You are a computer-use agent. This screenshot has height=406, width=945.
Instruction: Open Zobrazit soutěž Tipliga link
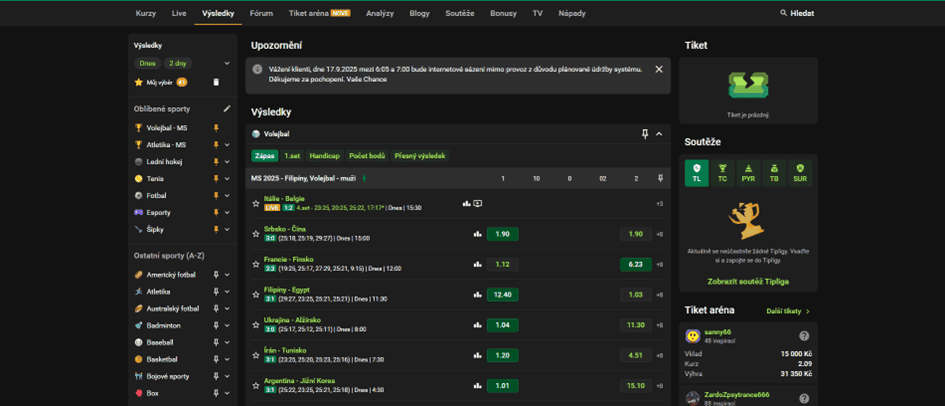point(748,281)
